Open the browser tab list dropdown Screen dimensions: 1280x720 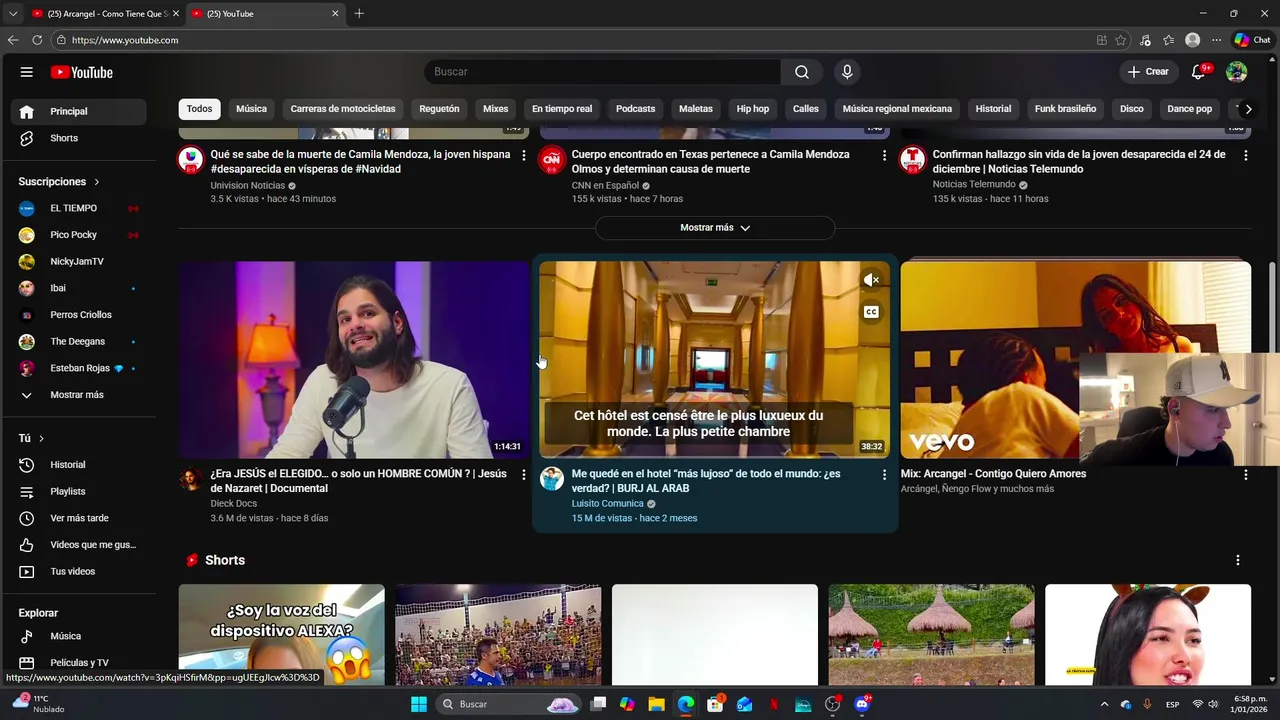(12, 14)
